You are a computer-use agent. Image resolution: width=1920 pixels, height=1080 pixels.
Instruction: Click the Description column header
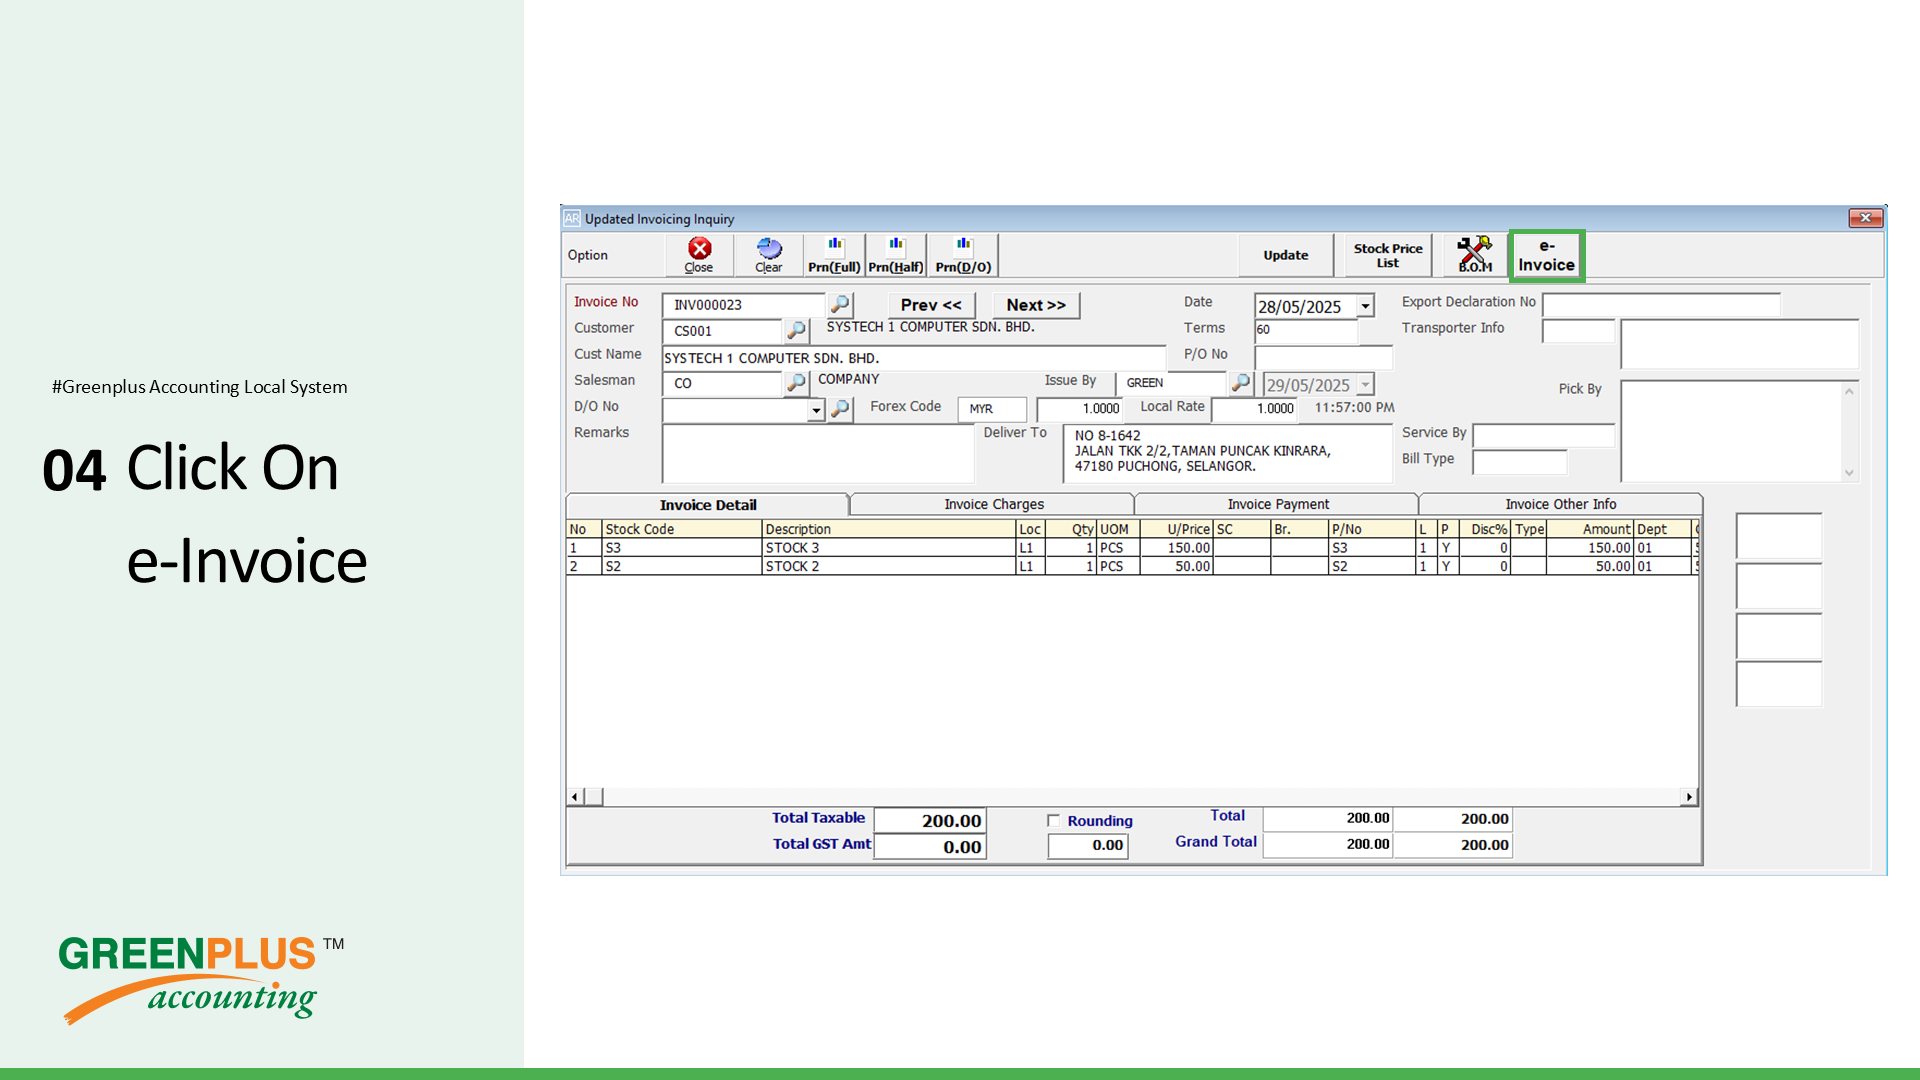888,529
